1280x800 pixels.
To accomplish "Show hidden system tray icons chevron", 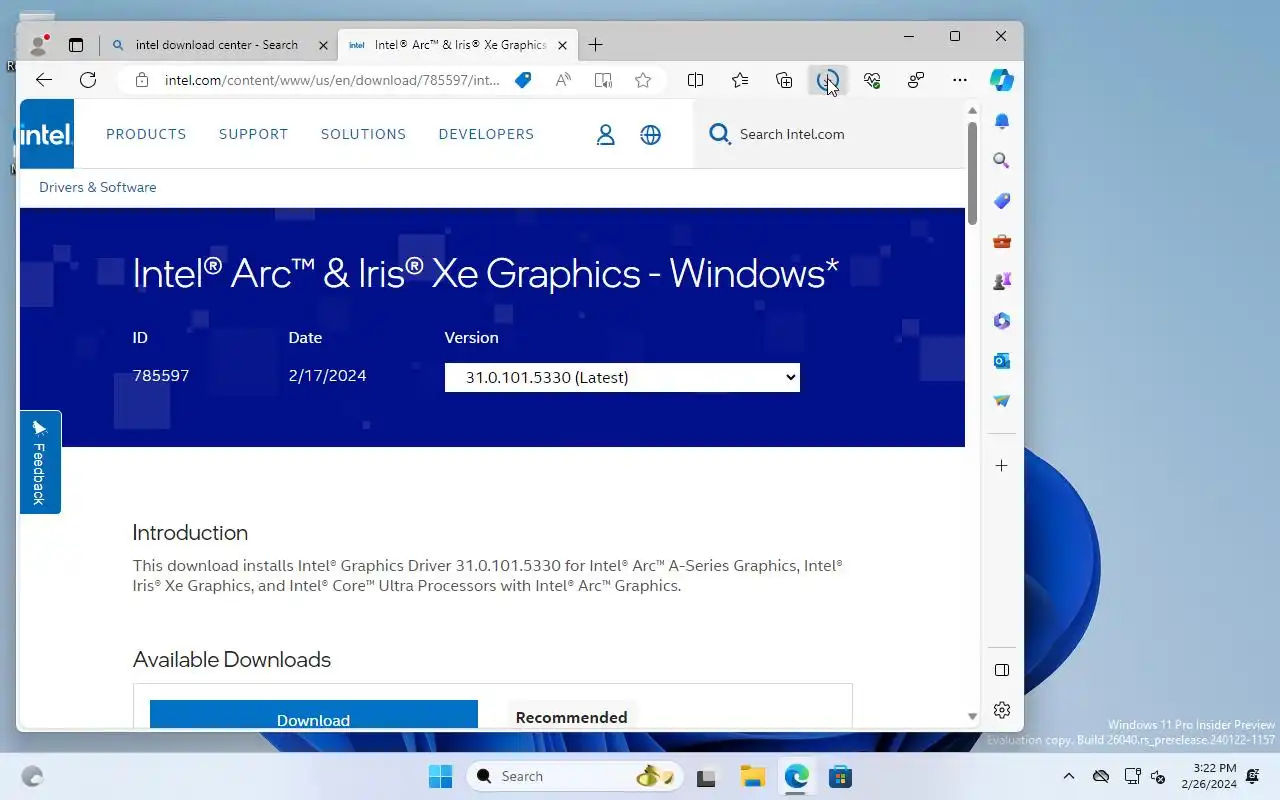I will click(x=1069, y=776).
